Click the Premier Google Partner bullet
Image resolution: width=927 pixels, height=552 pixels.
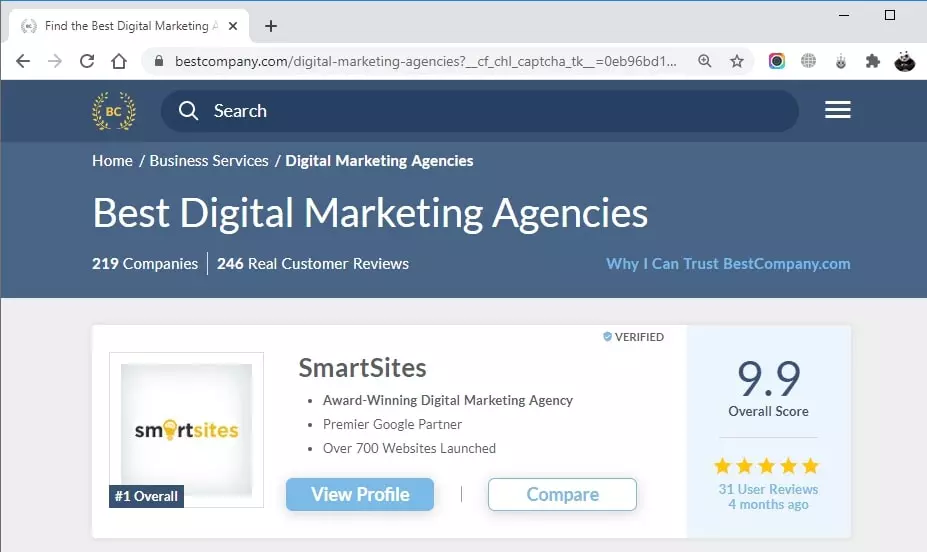393,424
